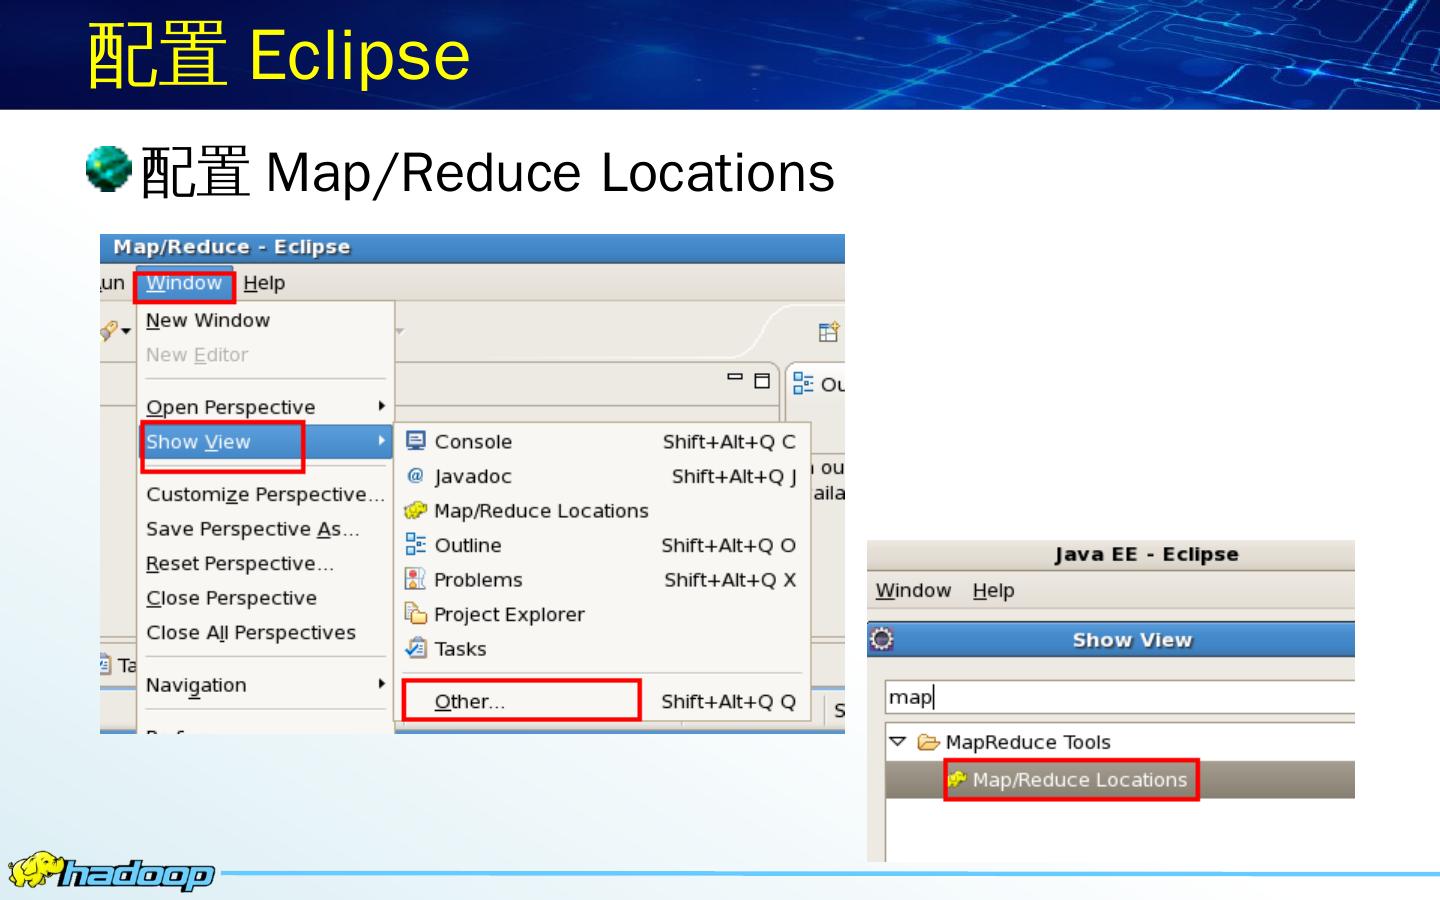
Task: Select the highlighted Show View menu entry
Action: tap(265, 442)
